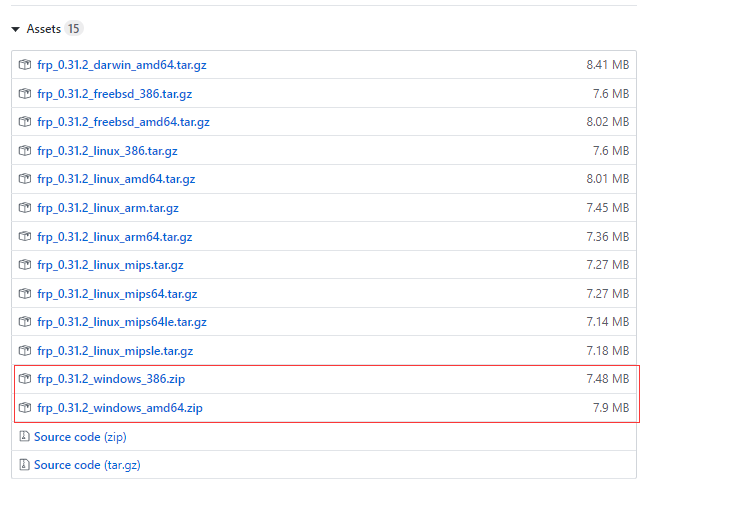This screenshot has width=745, height=507.
Task: Open Source code (tar.gz) link
Action: coord(87,465)
